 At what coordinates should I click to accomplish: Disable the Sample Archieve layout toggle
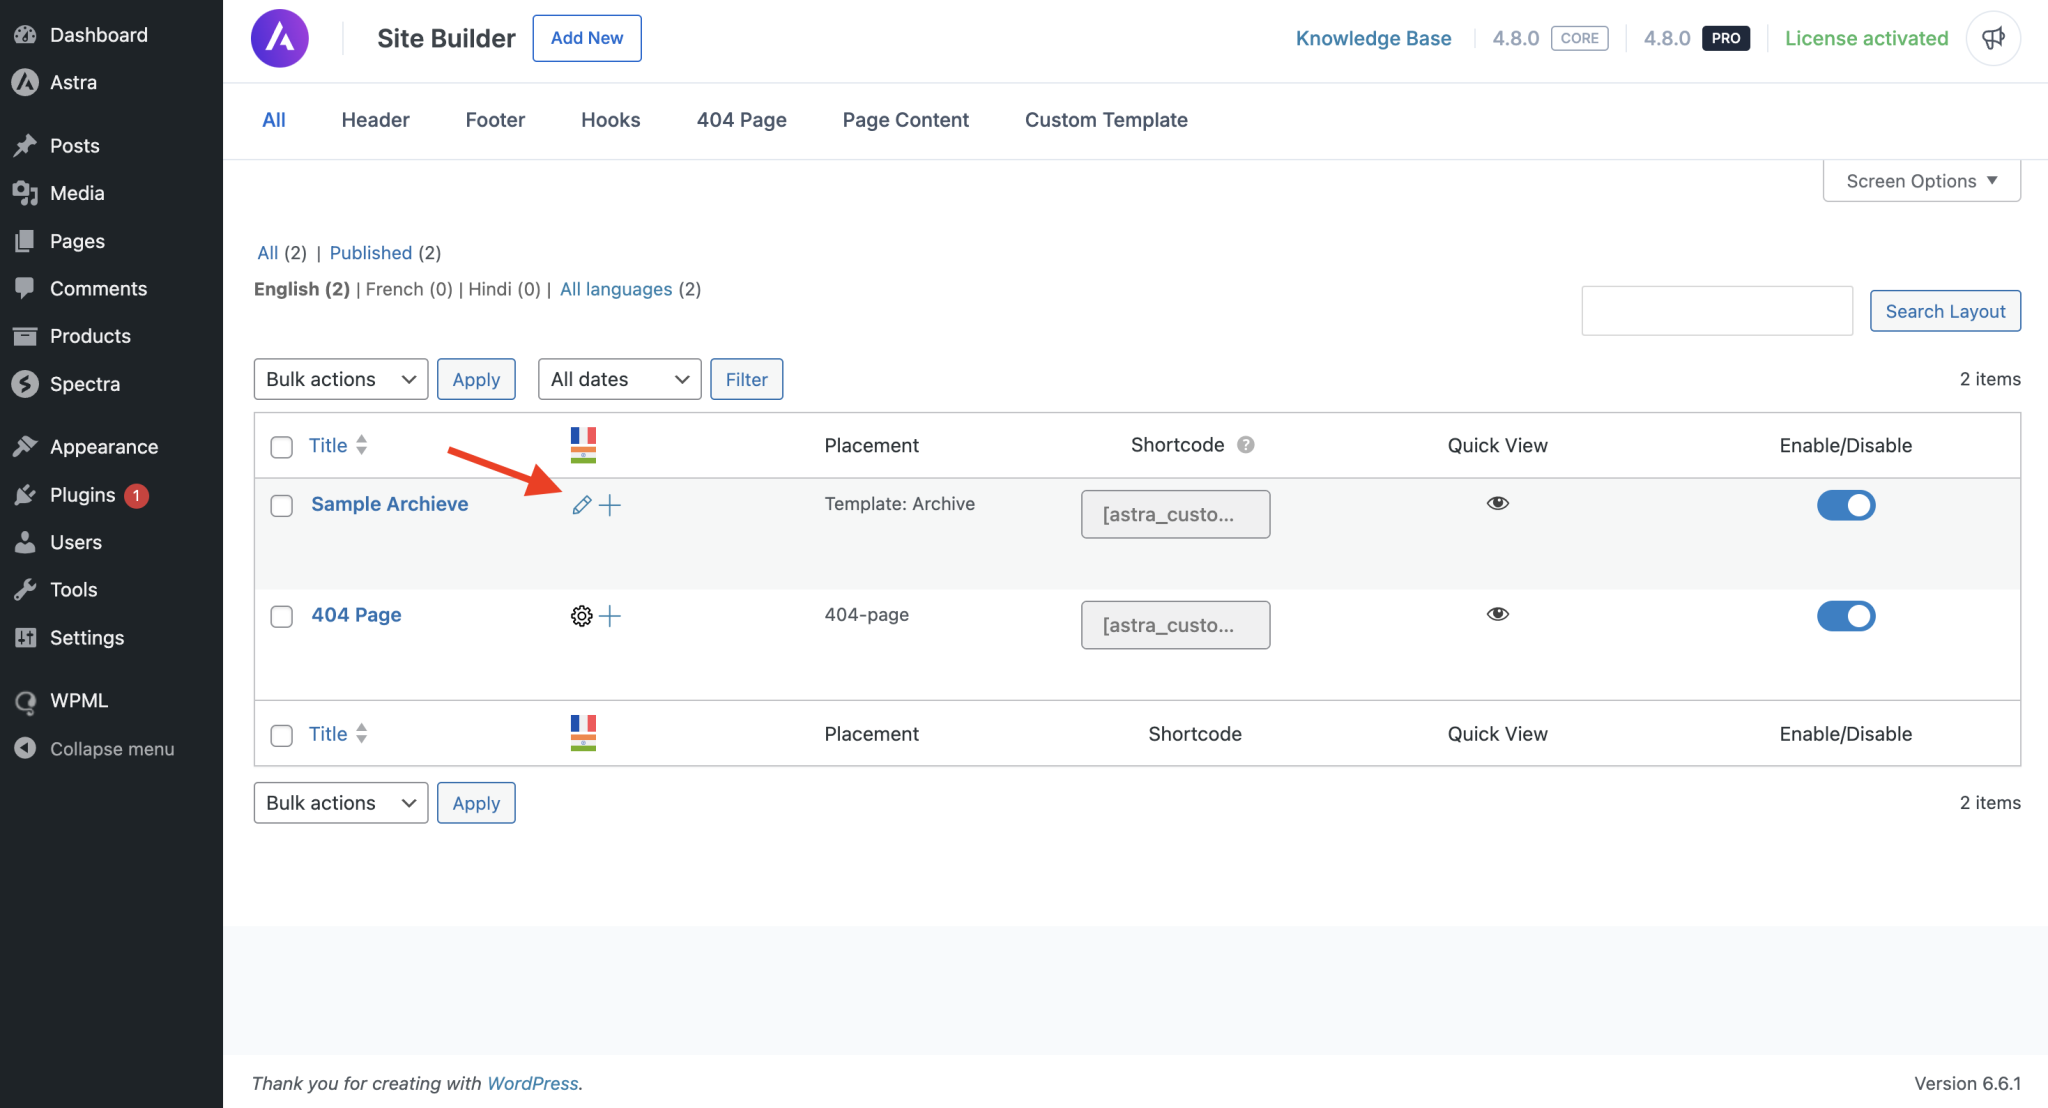point(1845,505)
